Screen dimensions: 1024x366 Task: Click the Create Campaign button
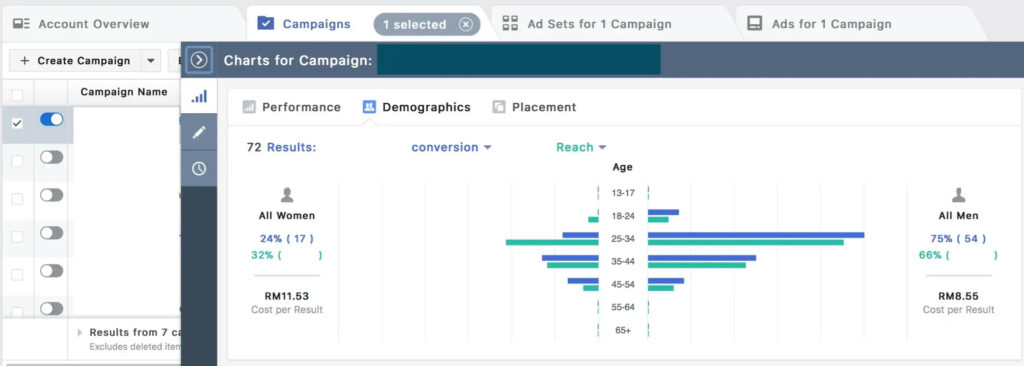tap(75, 61)
